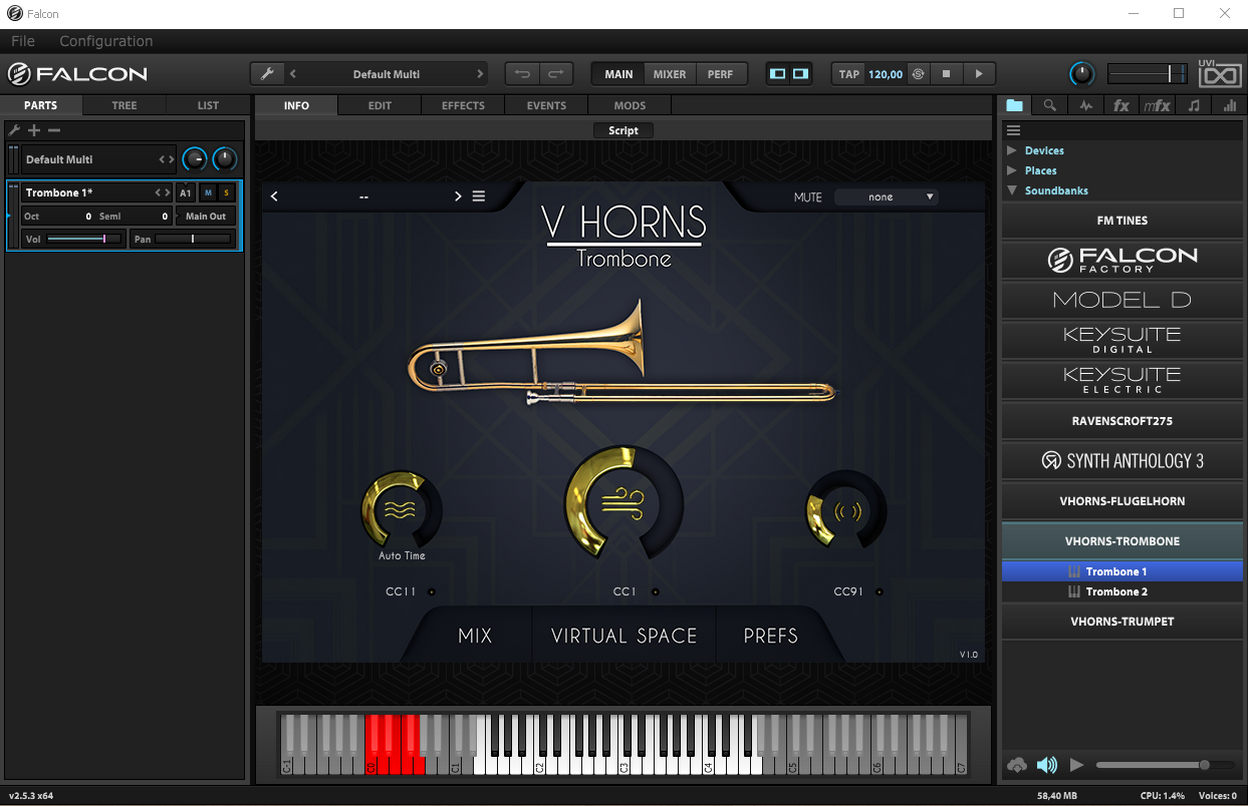Mute the Trombone 1 part
The image size is (1248, 806).
pos(208,192)
